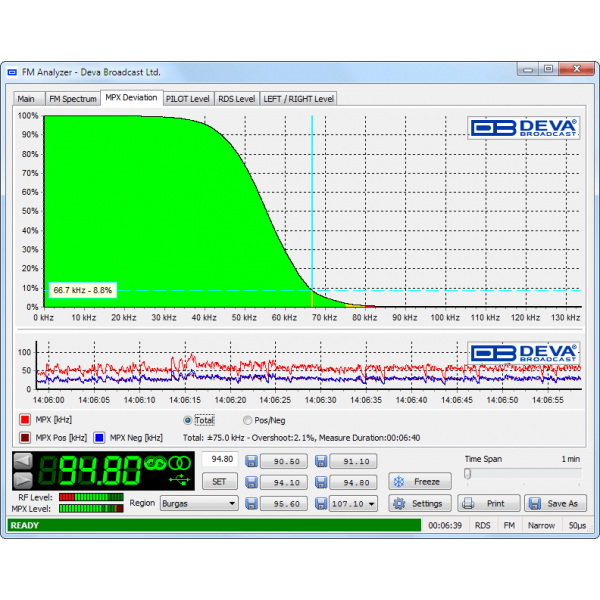Screen dimensions: 600x600
Task: Click the '70 kHz' axis label
Action: tap(324, 318)
